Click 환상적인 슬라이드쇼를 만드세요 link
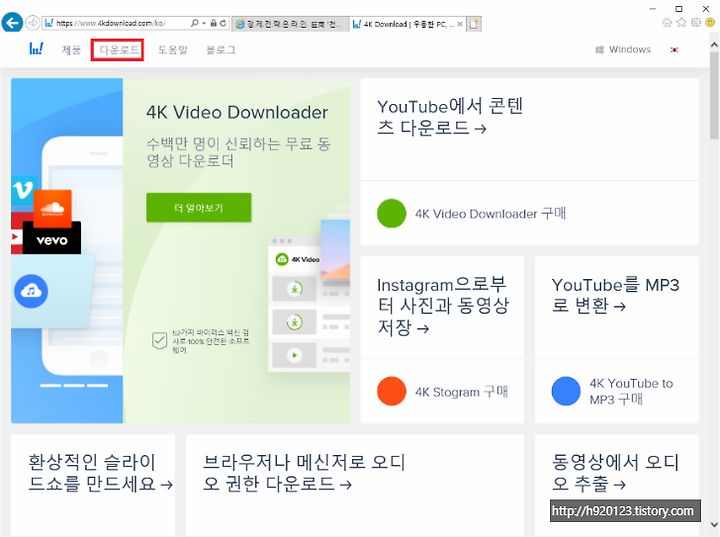 pyautogui.click(x=101, y=473)
